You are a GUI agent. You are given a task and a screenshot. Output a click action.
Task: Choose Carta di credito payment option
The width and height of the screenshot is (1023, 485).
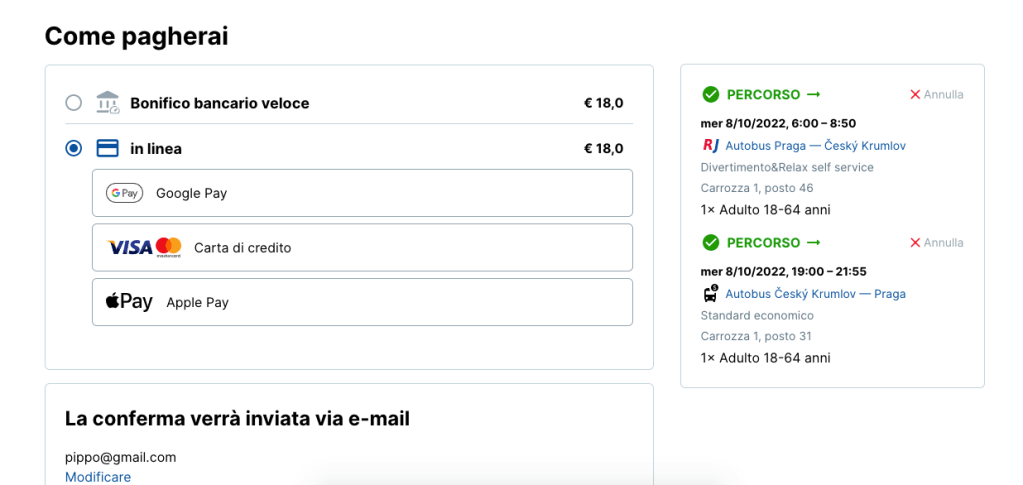coord(362,247)
